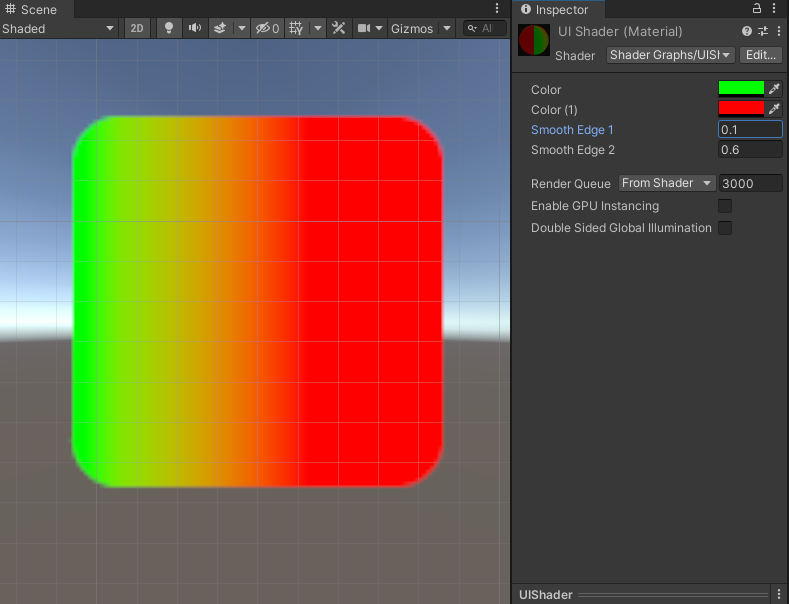This screenshot has width=789, height=604.
Task: Toggle hidden objects visibility icon
Action: click(x=267, y=29)
